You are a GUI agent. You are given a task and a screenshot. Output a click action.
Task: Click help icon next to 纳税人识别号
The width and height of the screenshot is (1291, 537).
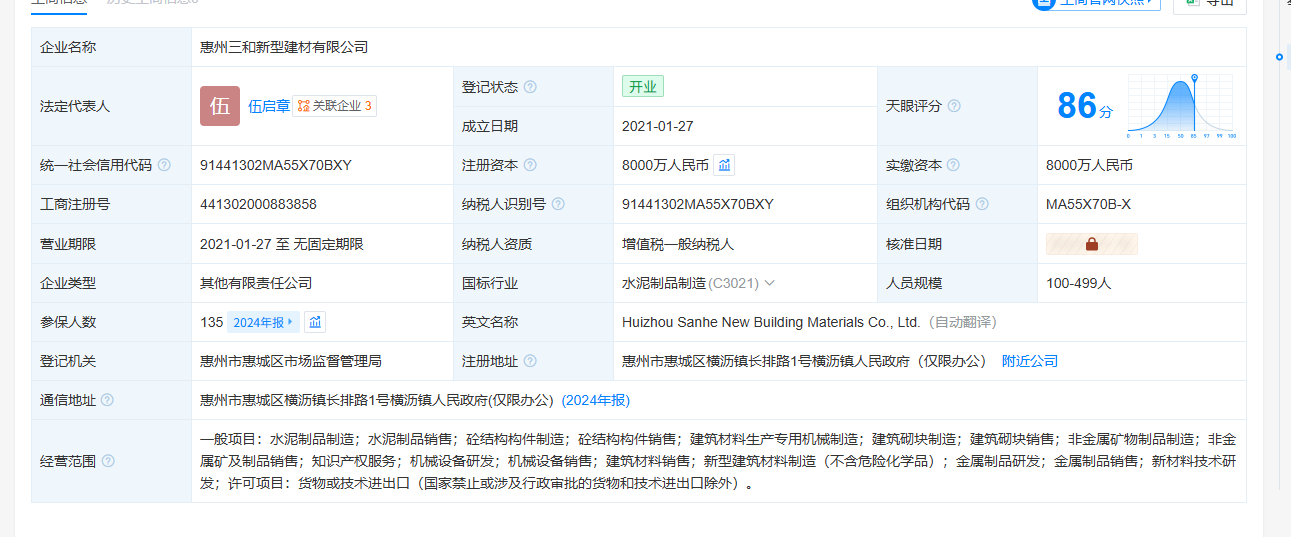tap(558, 204)
